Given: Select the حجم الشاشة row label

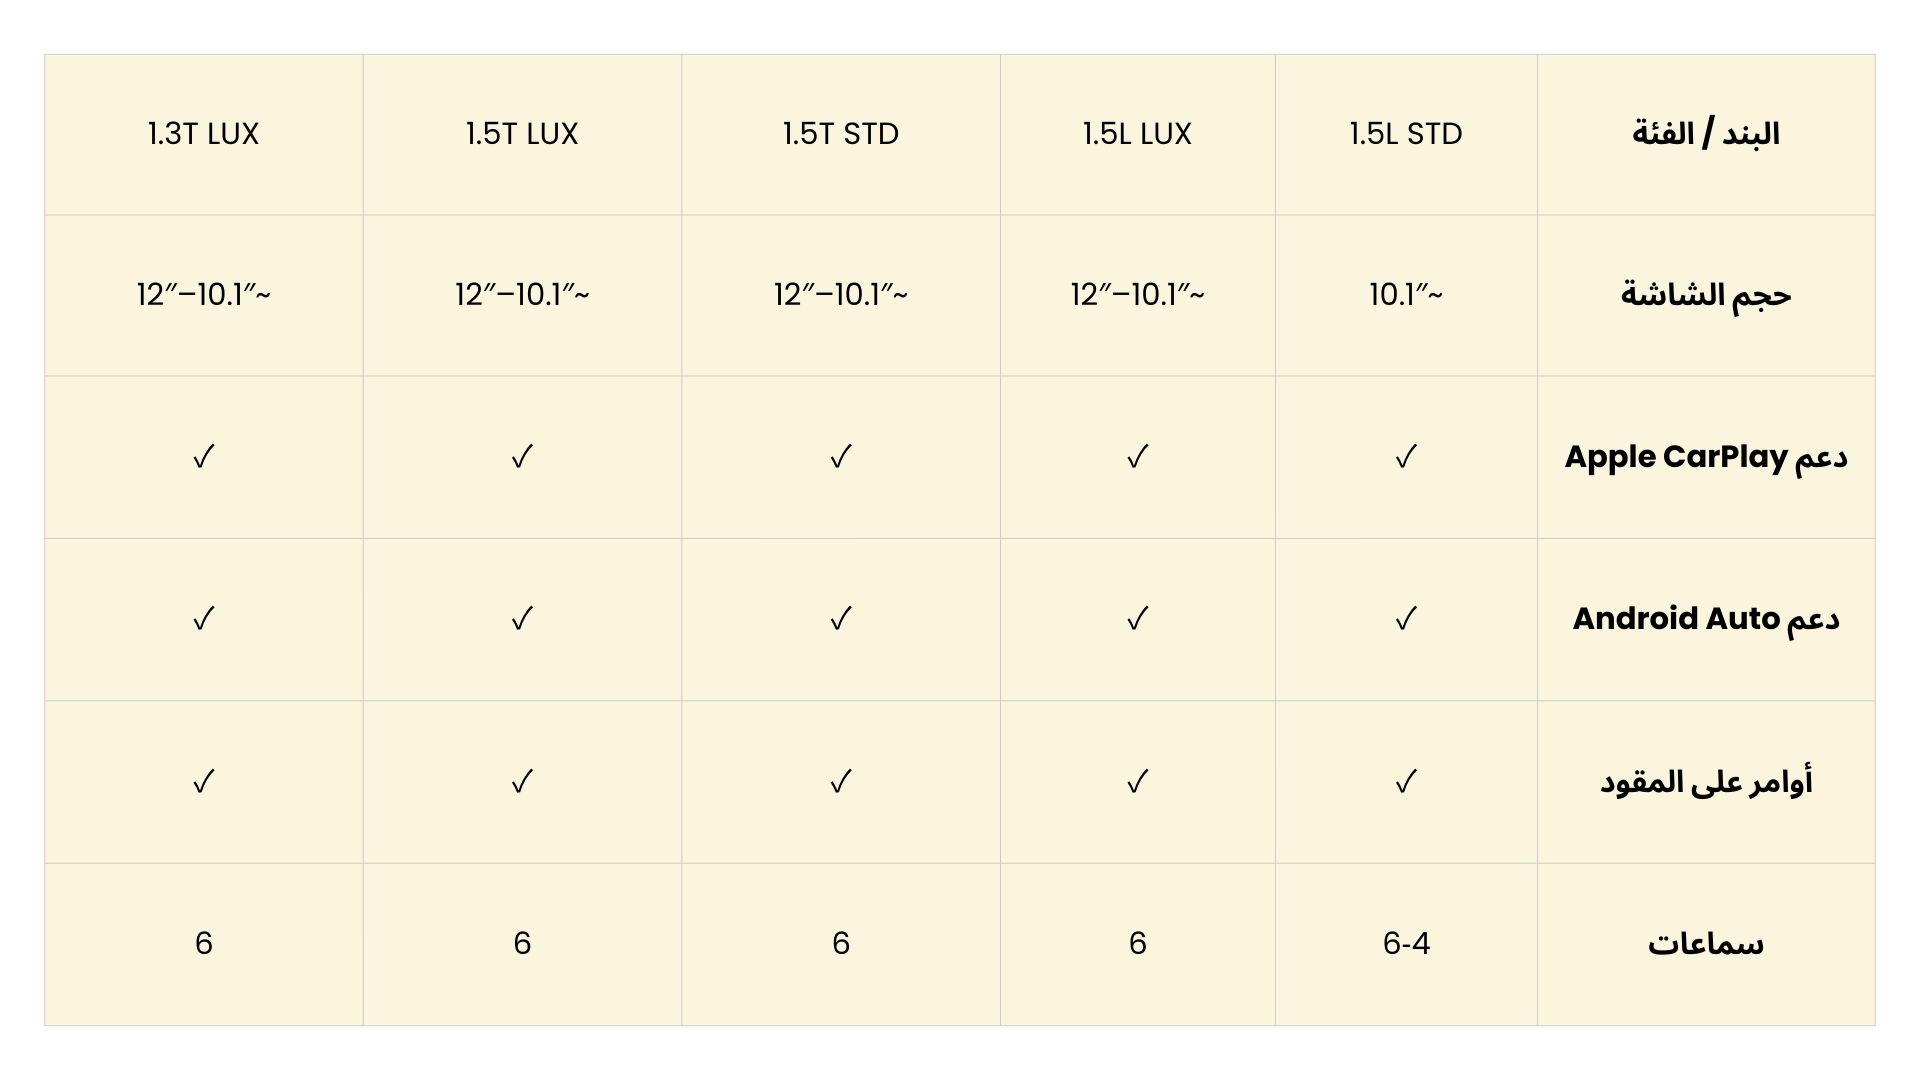Looking at the screenshot, I should (1705, 295).
